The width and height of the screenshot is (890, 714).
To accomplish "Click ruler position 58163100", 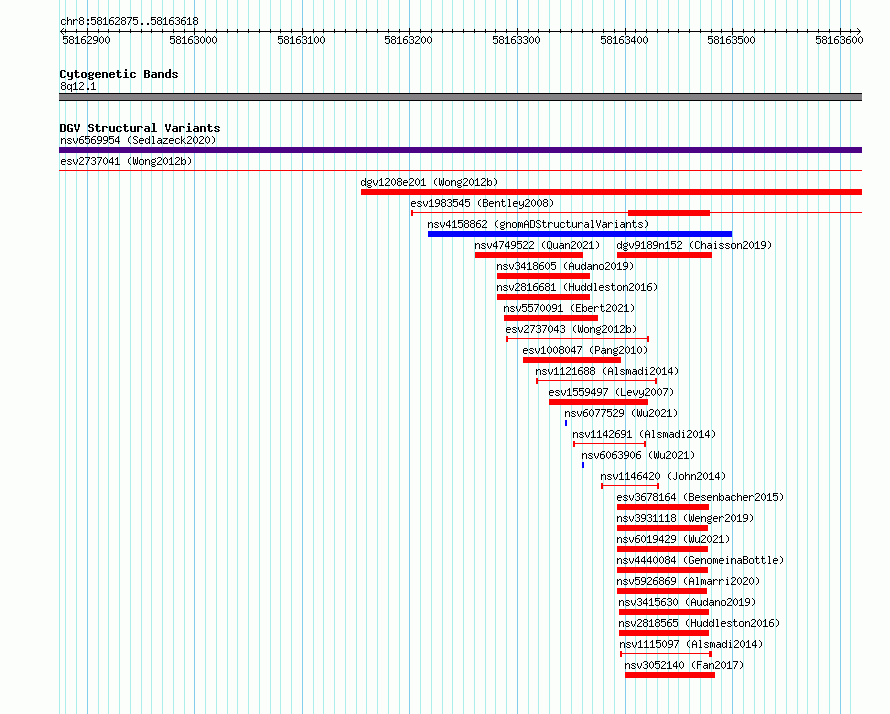I will [x=301, y=40].
